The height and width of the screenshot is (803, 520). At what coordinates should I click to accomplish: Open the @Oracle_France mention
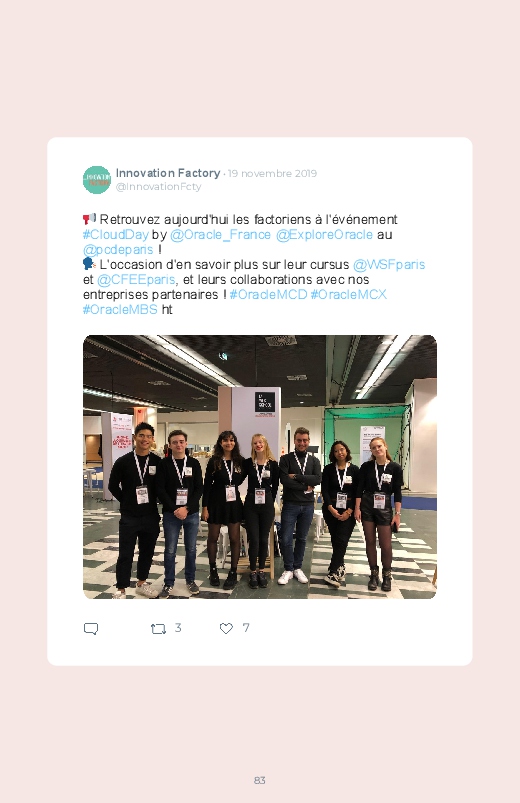[x=220, y=235]
